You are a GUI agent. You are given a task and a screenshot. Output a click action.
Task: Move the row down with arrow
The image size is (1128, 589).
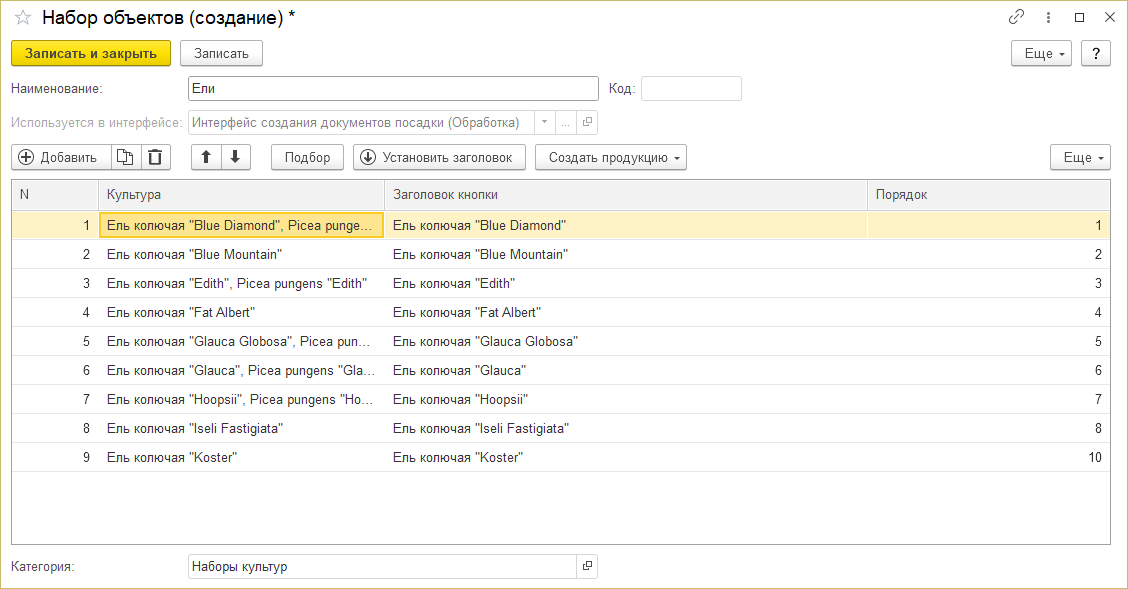click(x=235, y=157)
